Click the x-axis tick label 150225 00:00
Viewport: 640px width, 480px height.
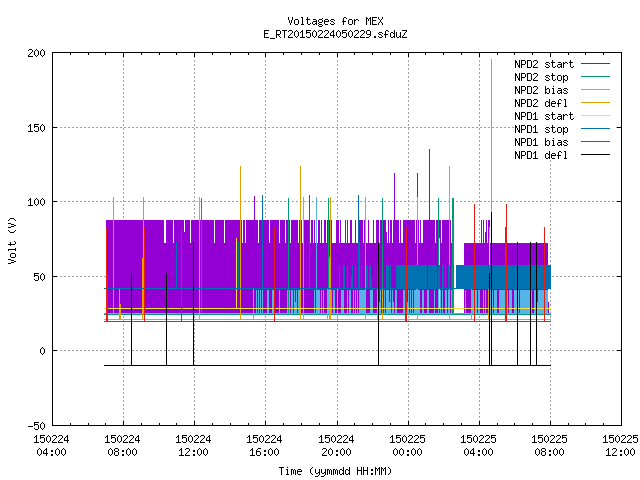[407, 446]
